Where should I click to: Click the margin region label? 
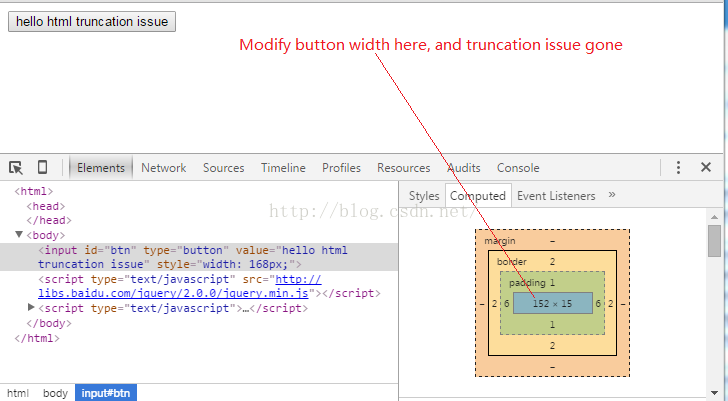point(500,241)
